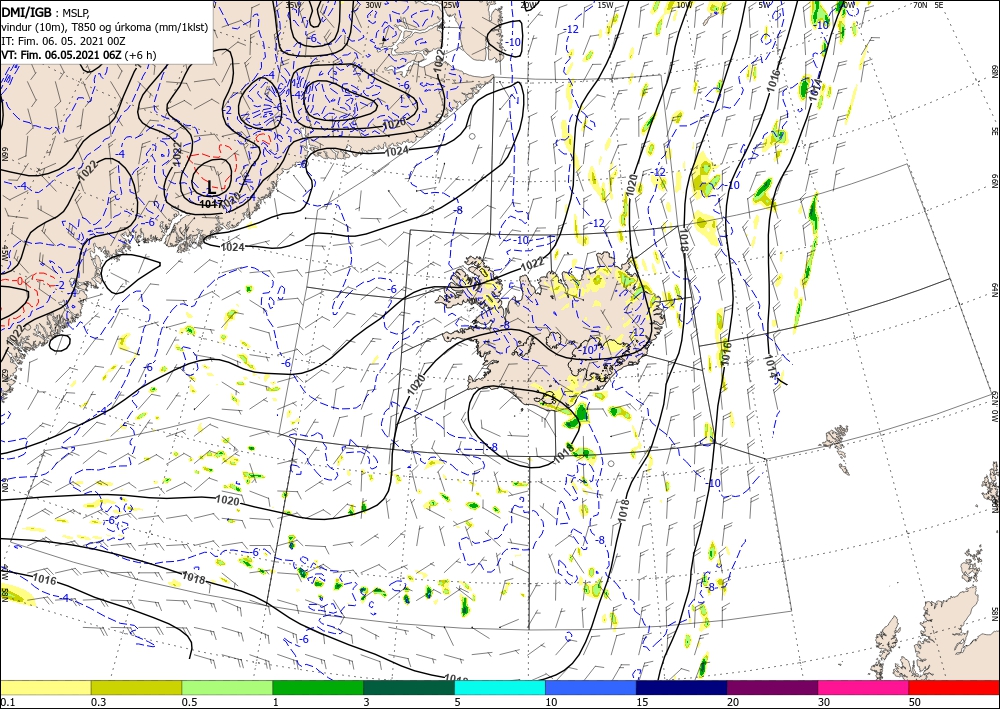The image size is (1000, 709).
Task: Click the "IT: Fim. 06. 05. 2021 00Z" line
Action: (x=63, y=41)
